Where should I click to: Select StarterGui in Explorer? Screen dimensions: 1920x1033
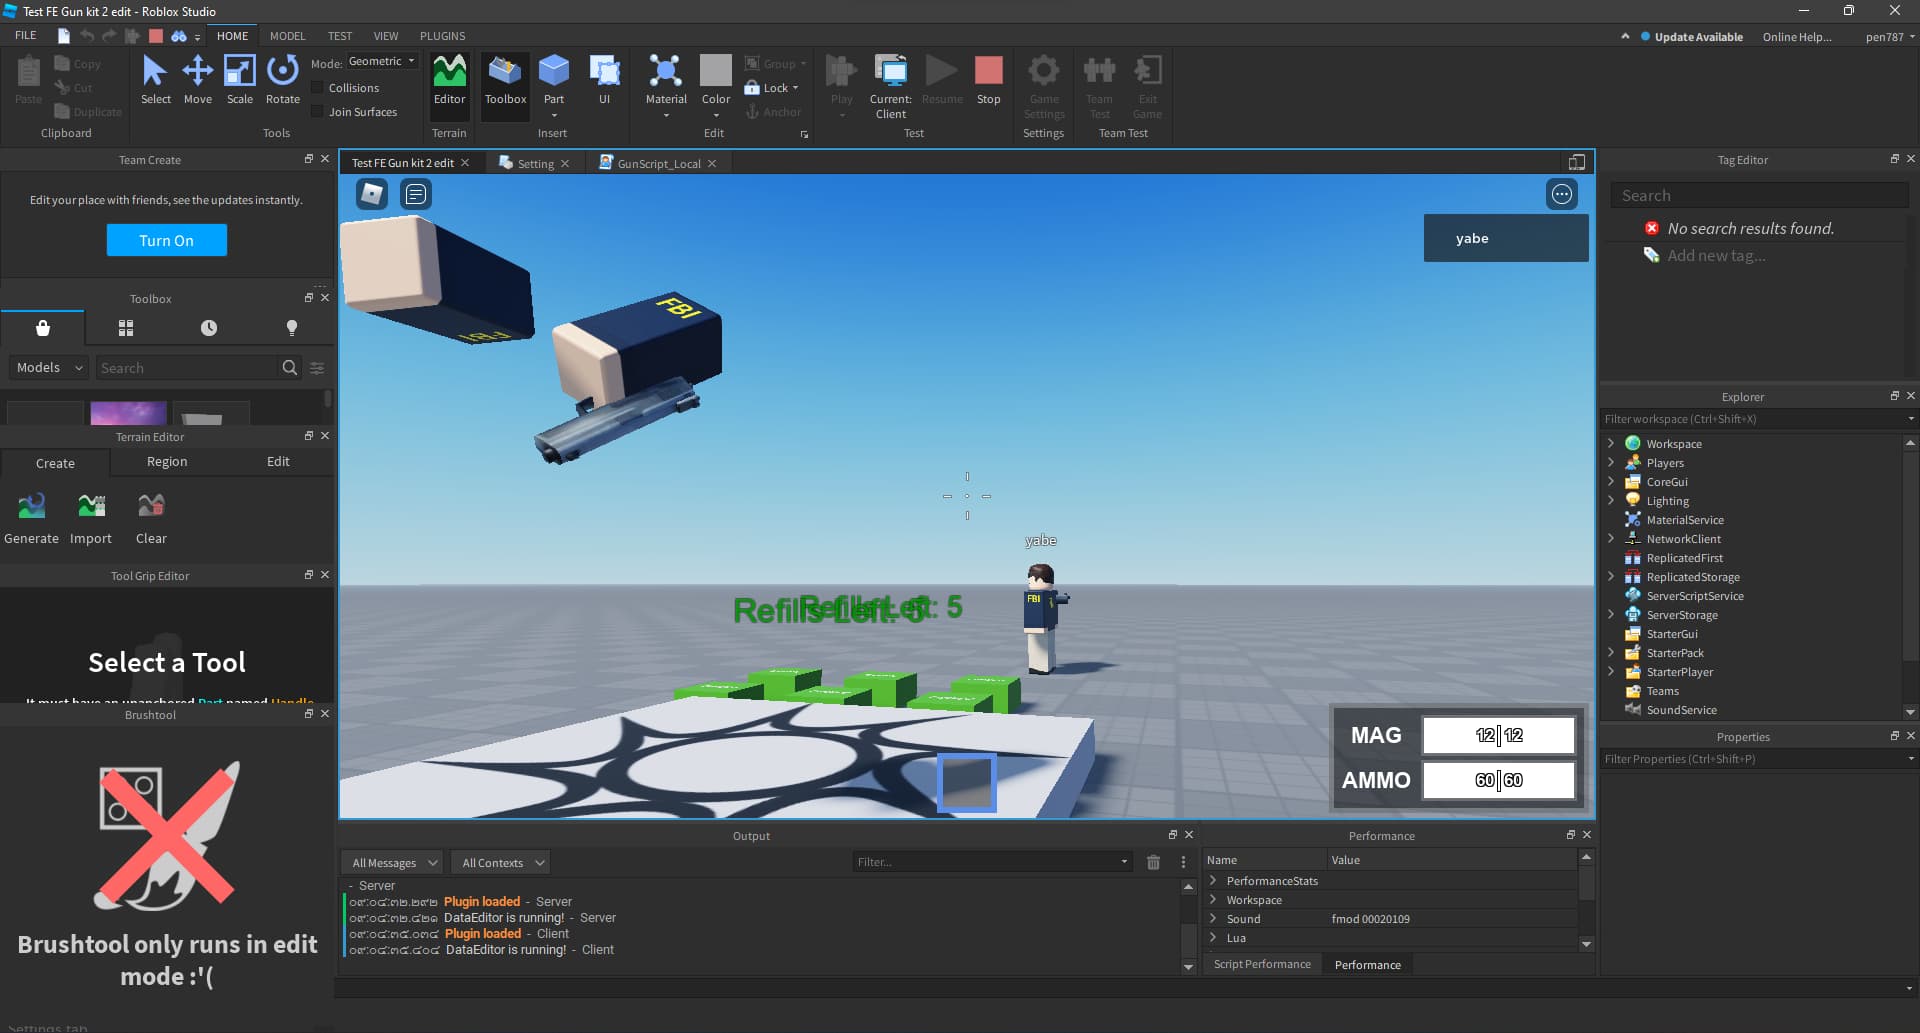point(1671,634)
